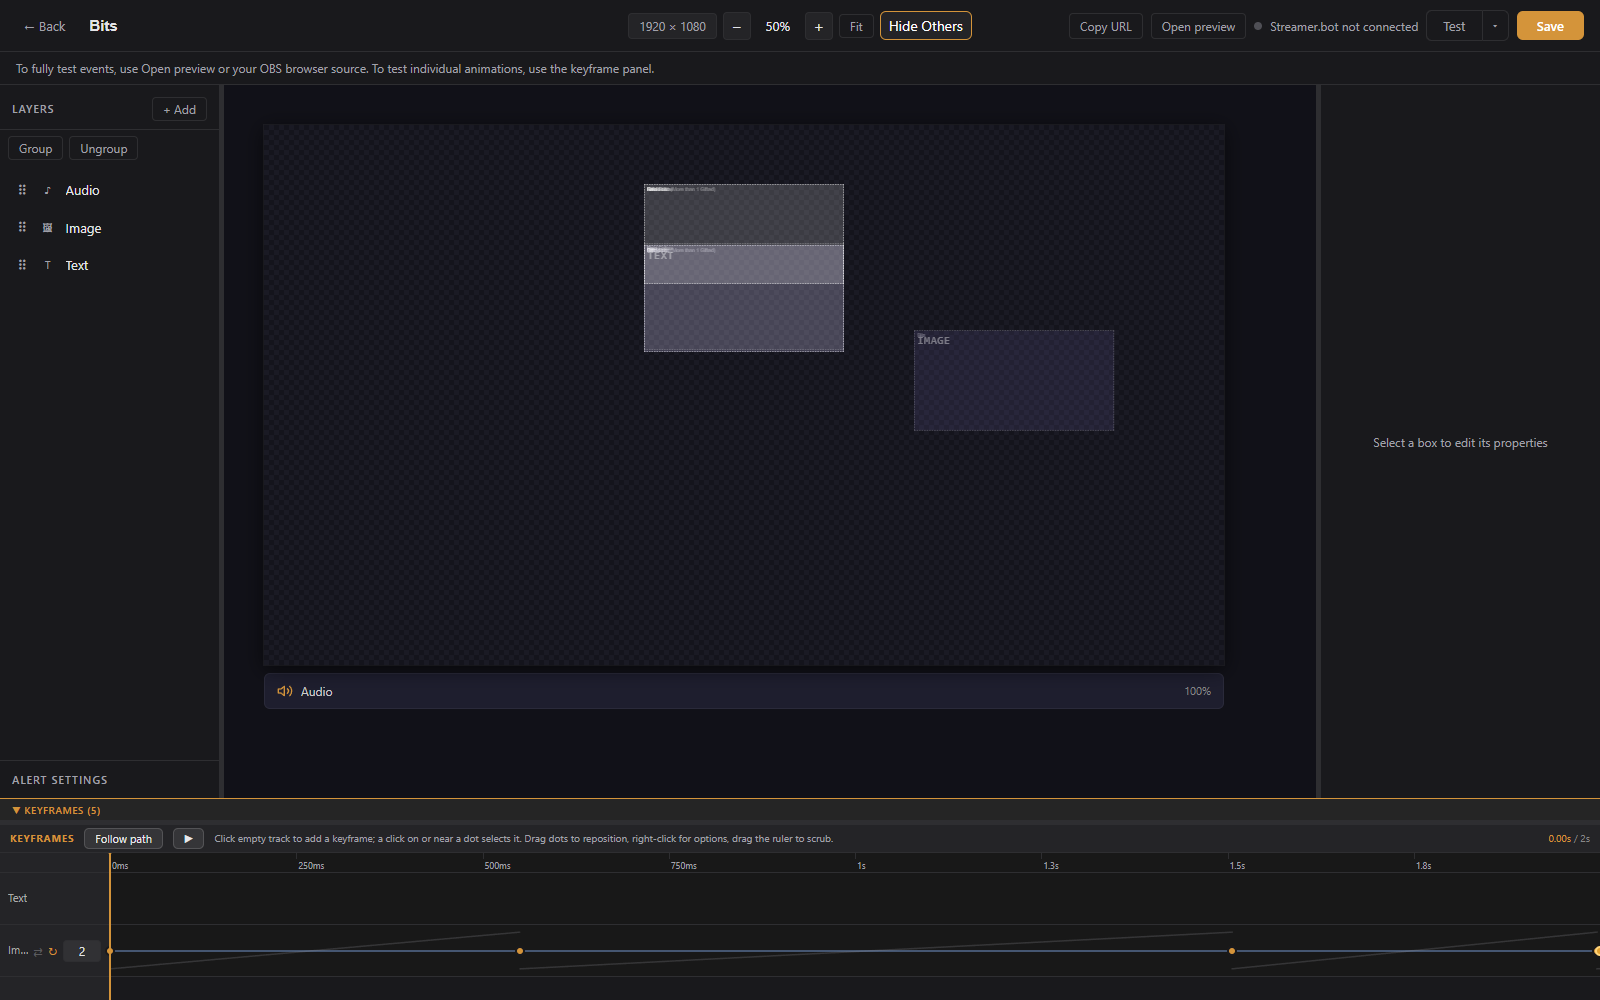The height and width of the screenshot is (1000, 1600).
Task: Click the Group button
Action: [x=36, y=148]
